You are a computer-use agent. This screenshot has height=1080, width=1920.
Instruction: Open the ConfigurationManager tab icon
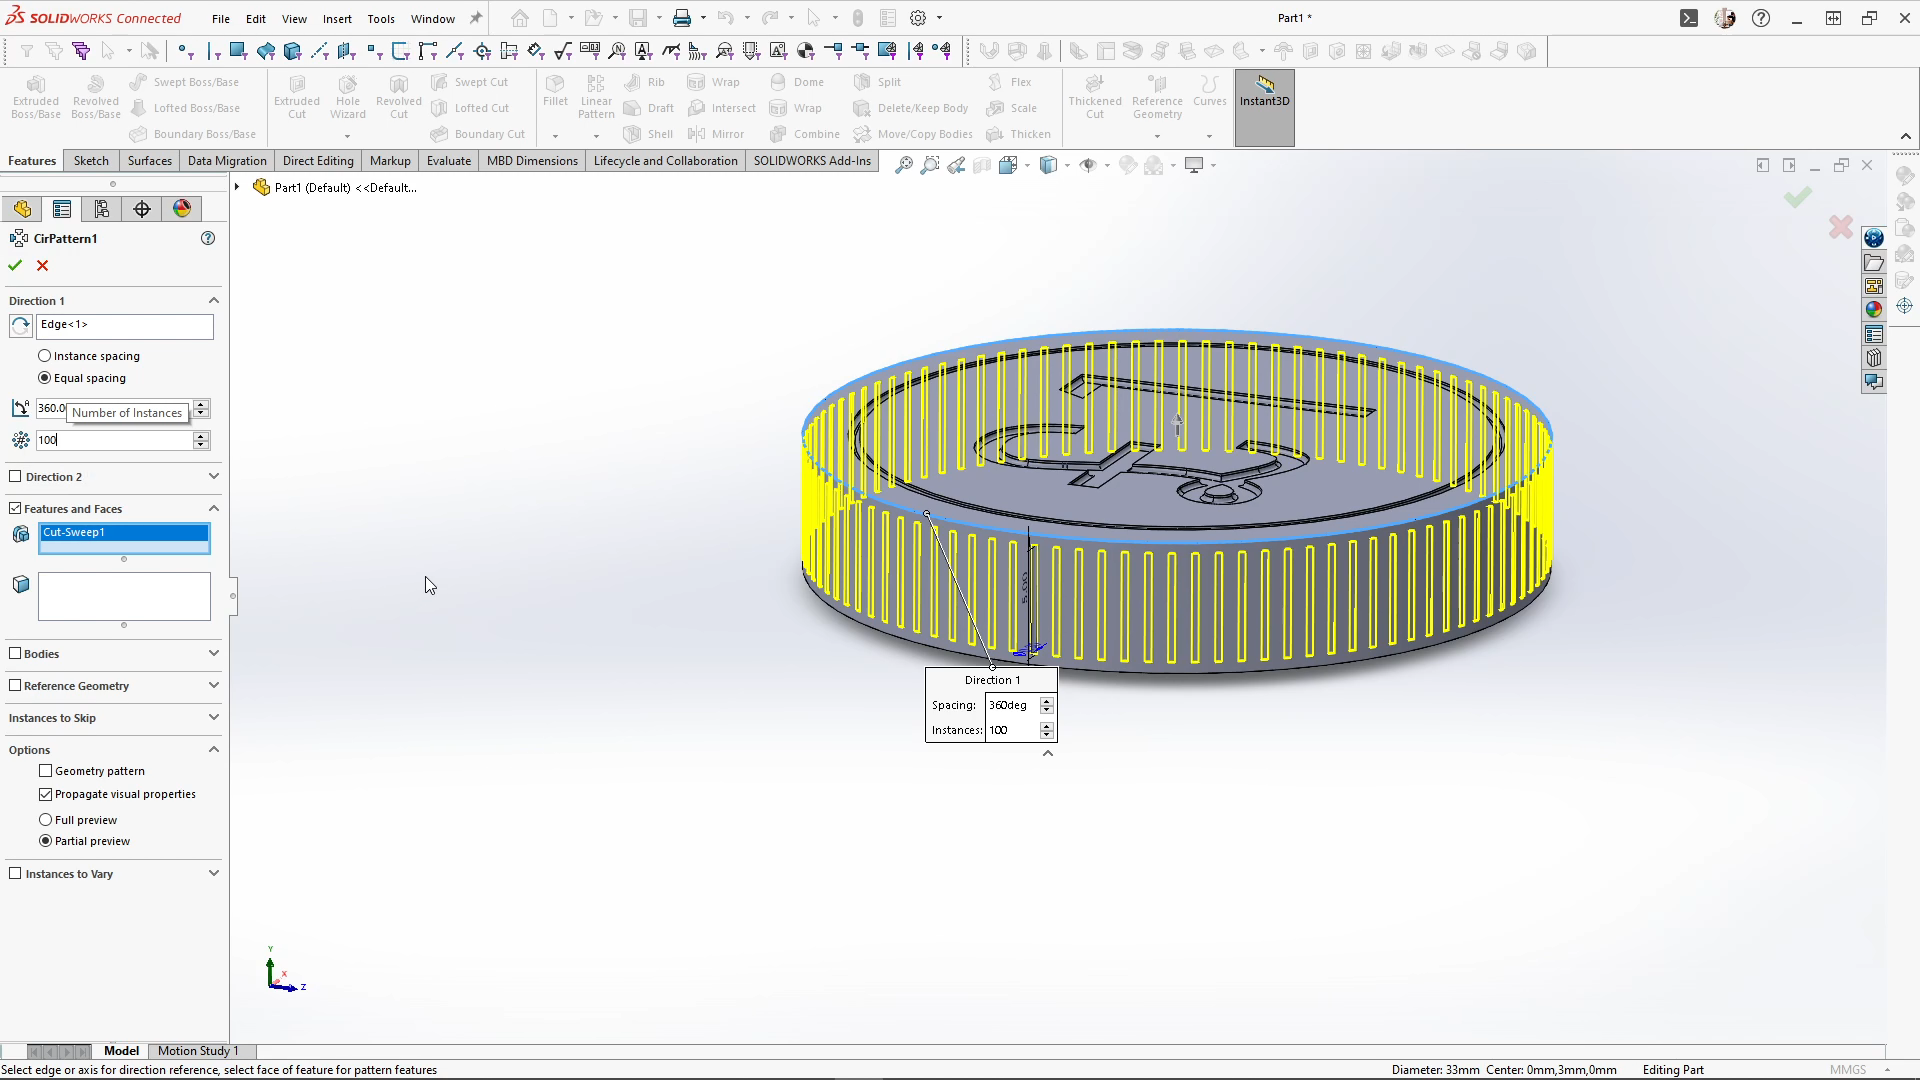tap(102, 208)
